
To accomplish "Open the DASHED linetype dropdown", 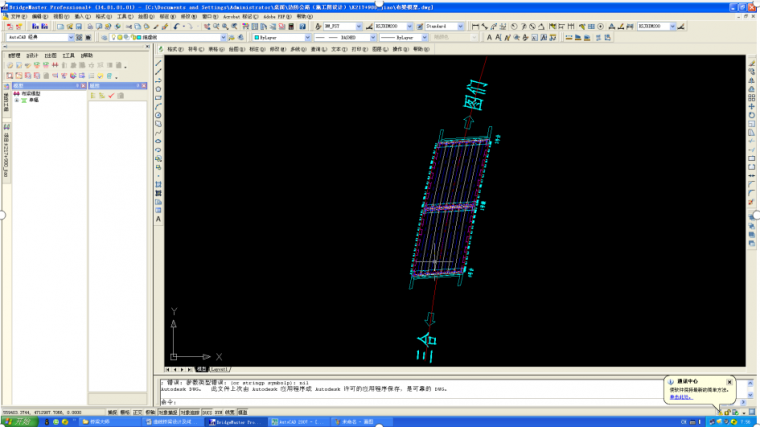I will (373, 37).
